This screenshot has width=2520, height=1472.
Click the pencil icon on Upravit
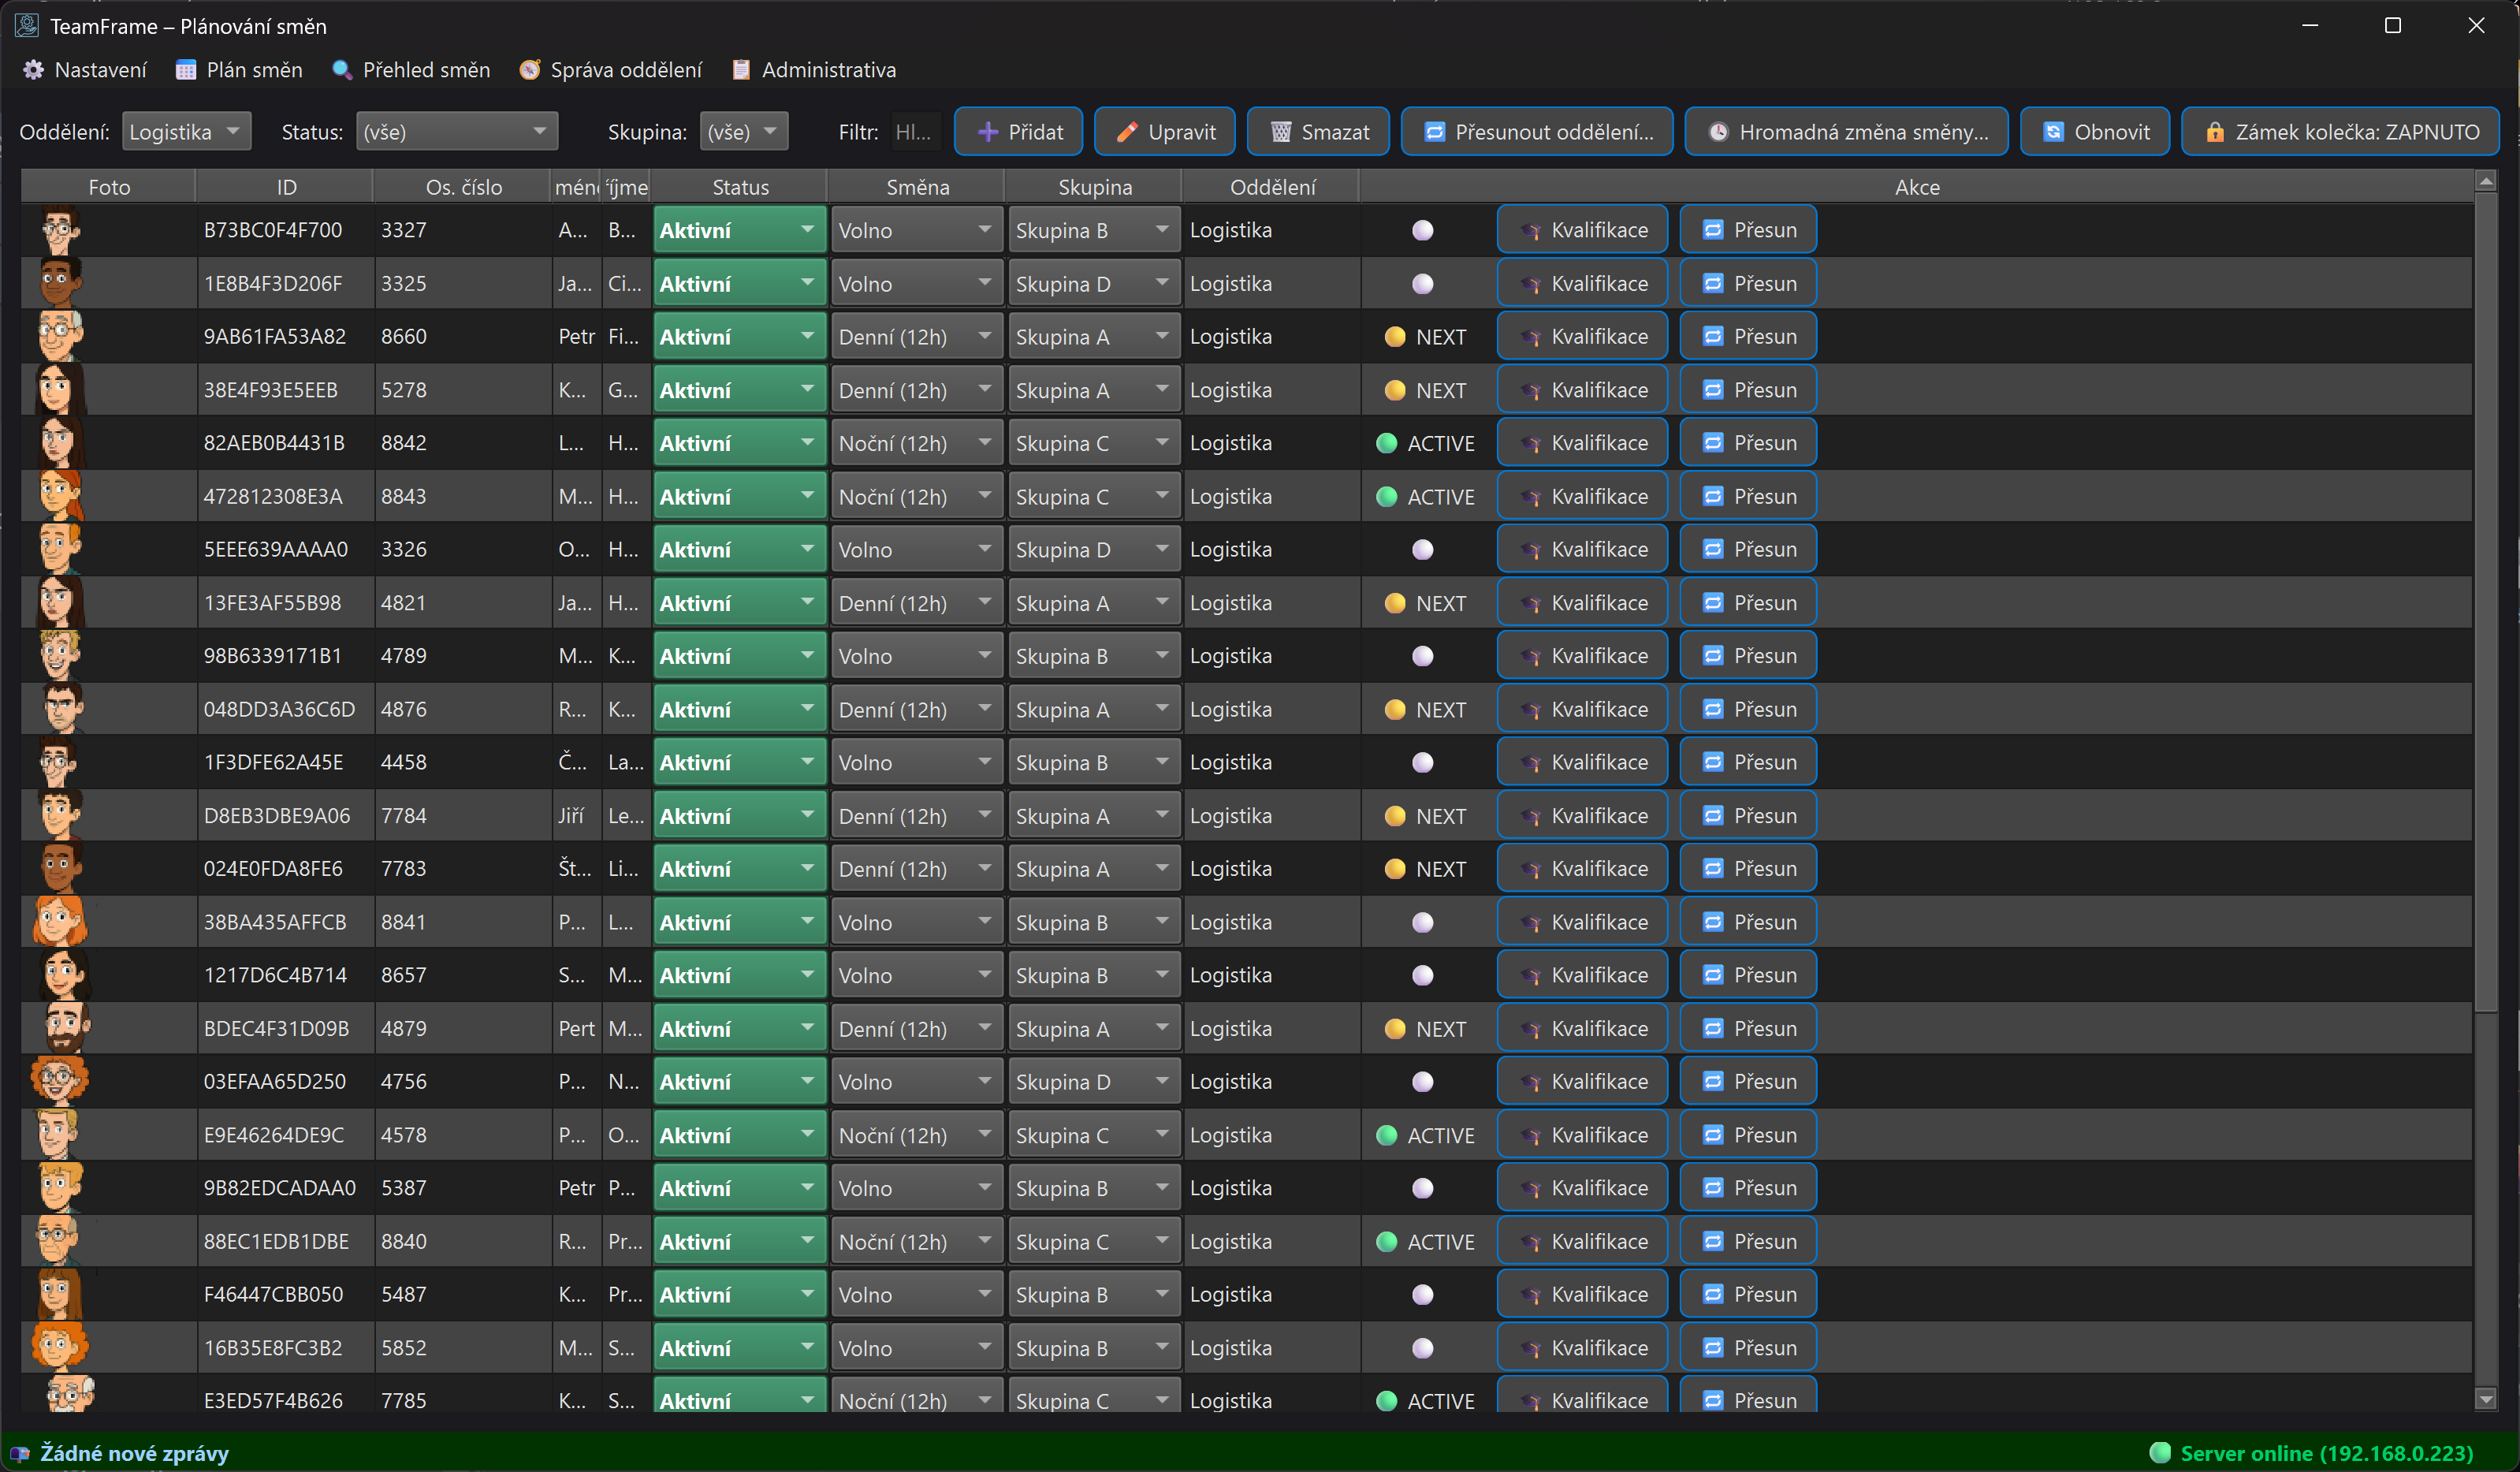pyautogui.click(x=1127, y=132)
